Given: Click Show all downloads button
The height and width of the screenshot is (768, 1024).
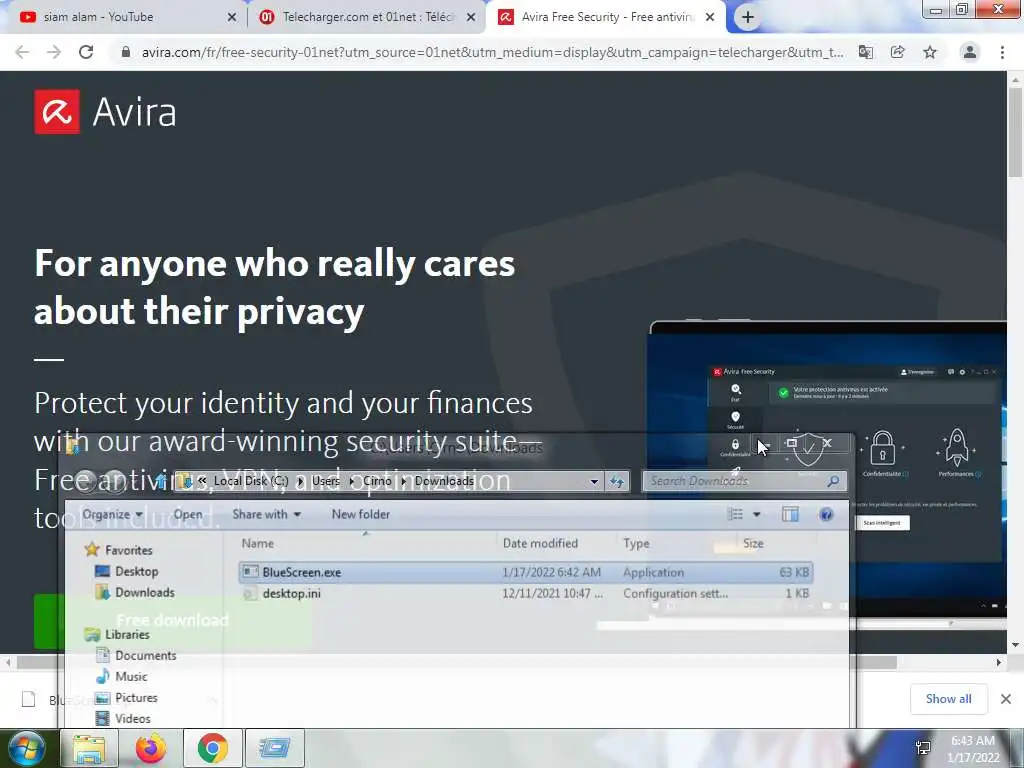Looking at the screenshot, I should [948, 699].
